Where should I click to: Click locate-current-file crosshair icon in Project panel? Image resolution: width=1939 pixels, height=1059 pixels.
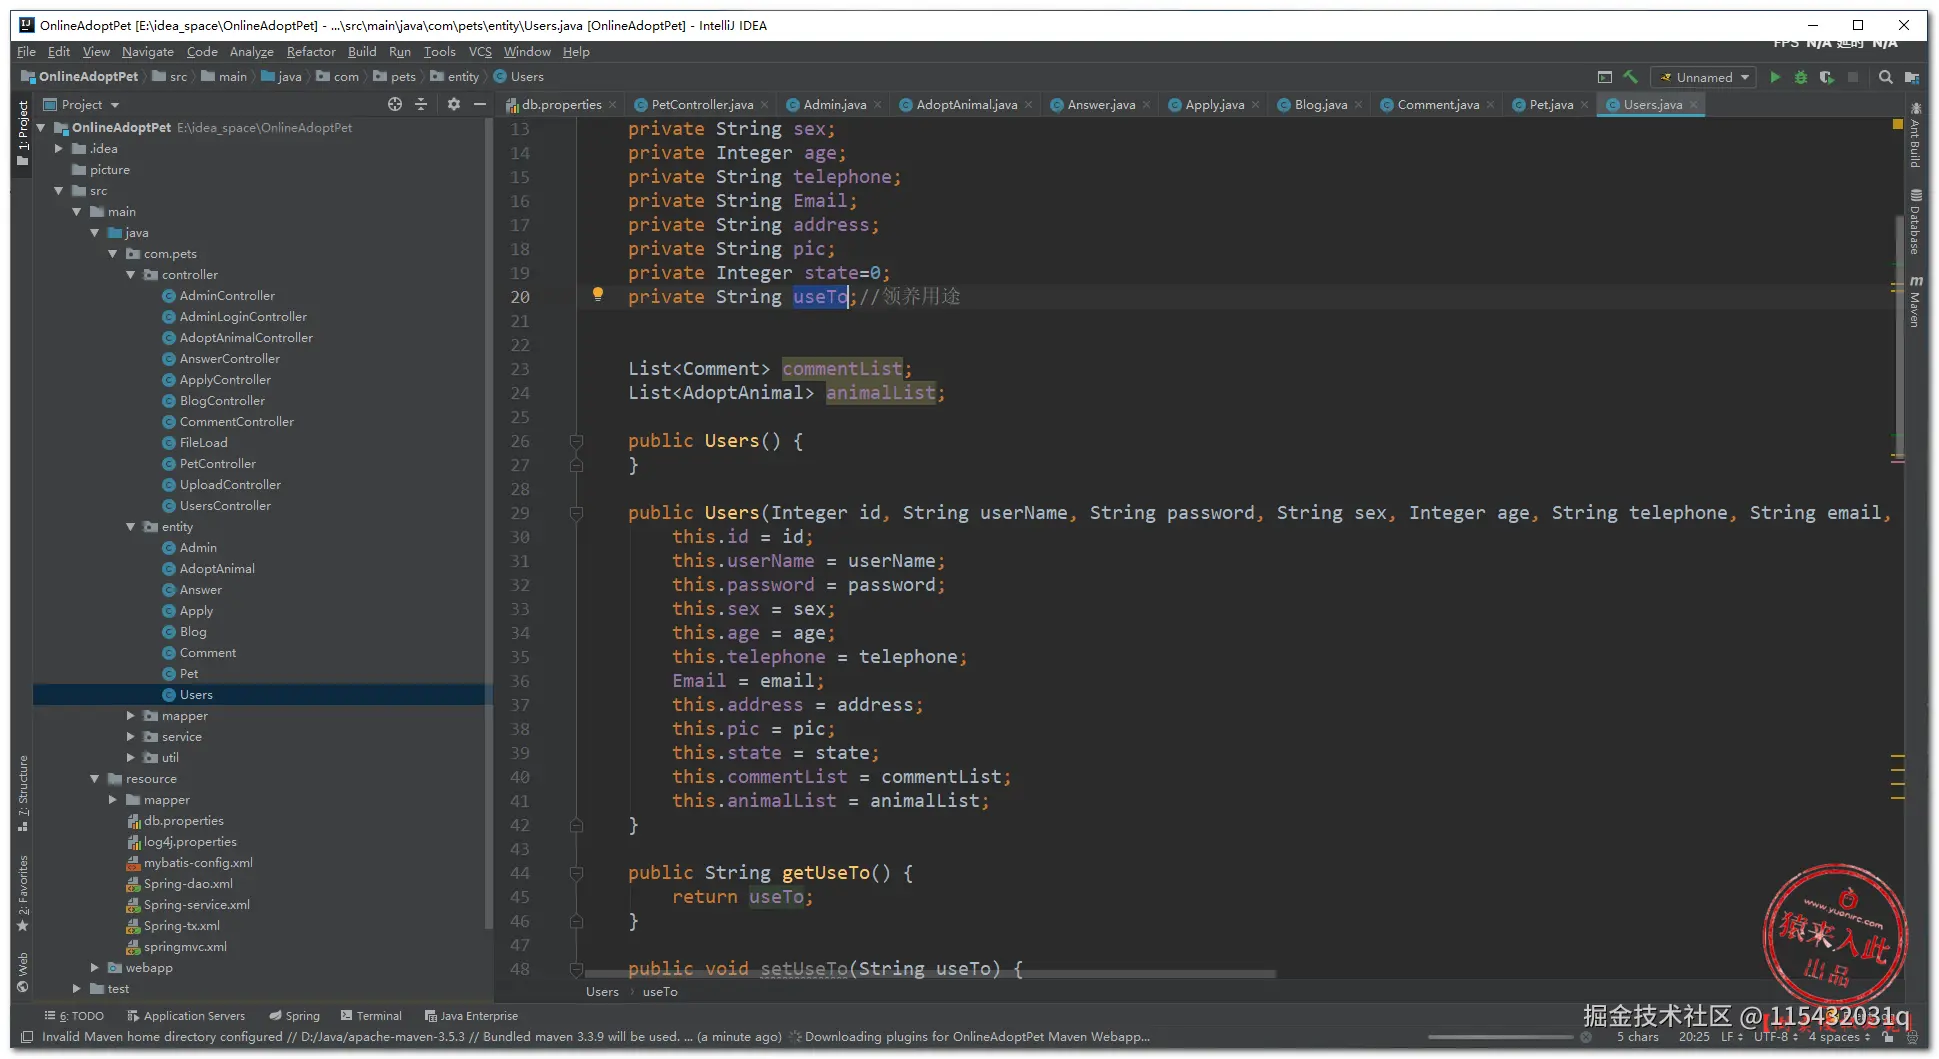coord(395,104)
